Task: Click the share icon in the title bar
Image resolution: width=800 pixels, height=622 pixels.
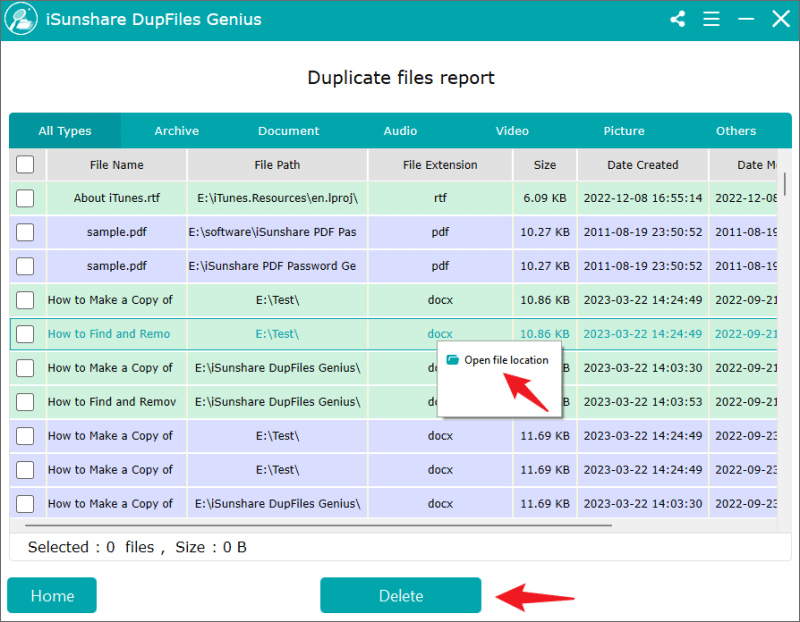Action: tap(677, 18)
